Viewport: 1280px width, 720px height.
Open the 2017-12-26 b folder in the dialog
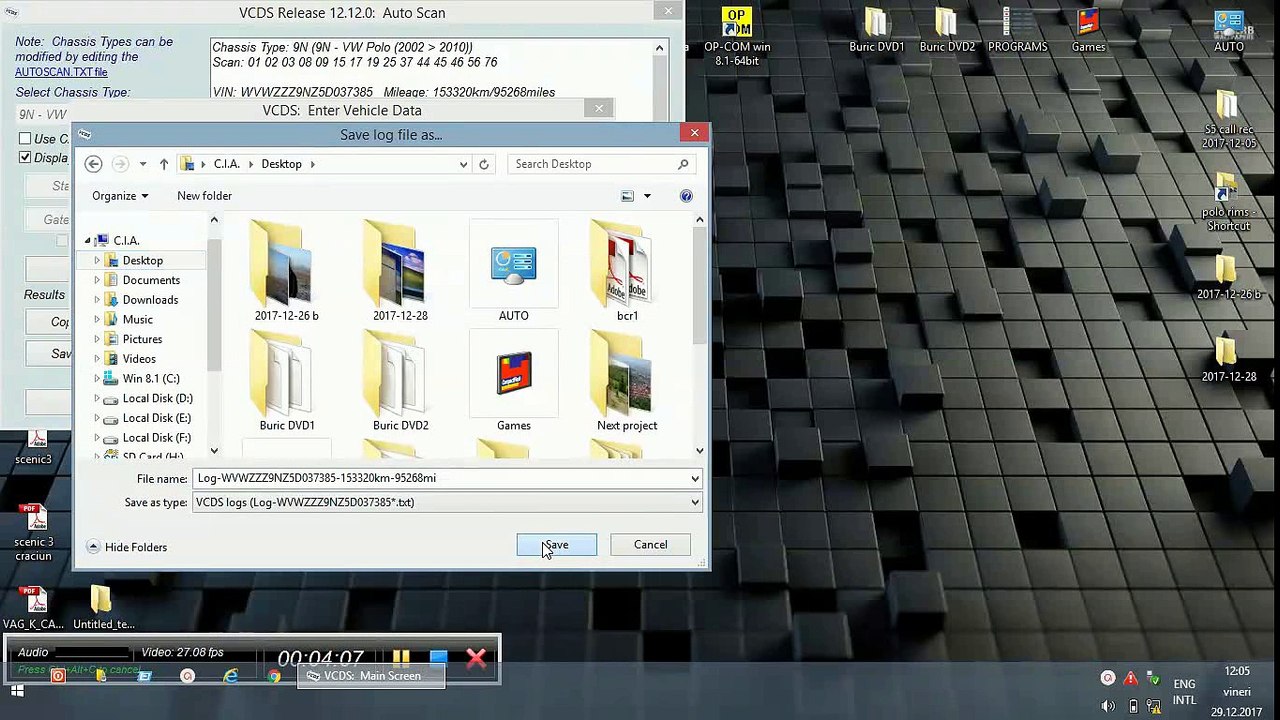click(287, 271)
